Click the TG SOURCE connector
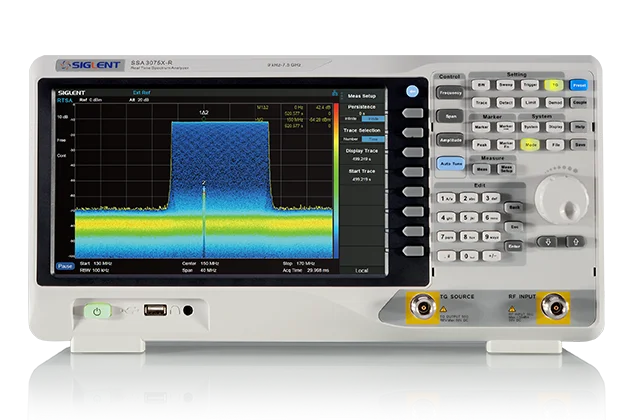Image resolution: width=625 pixels, height=420 pixels. [x=423, y=307]
